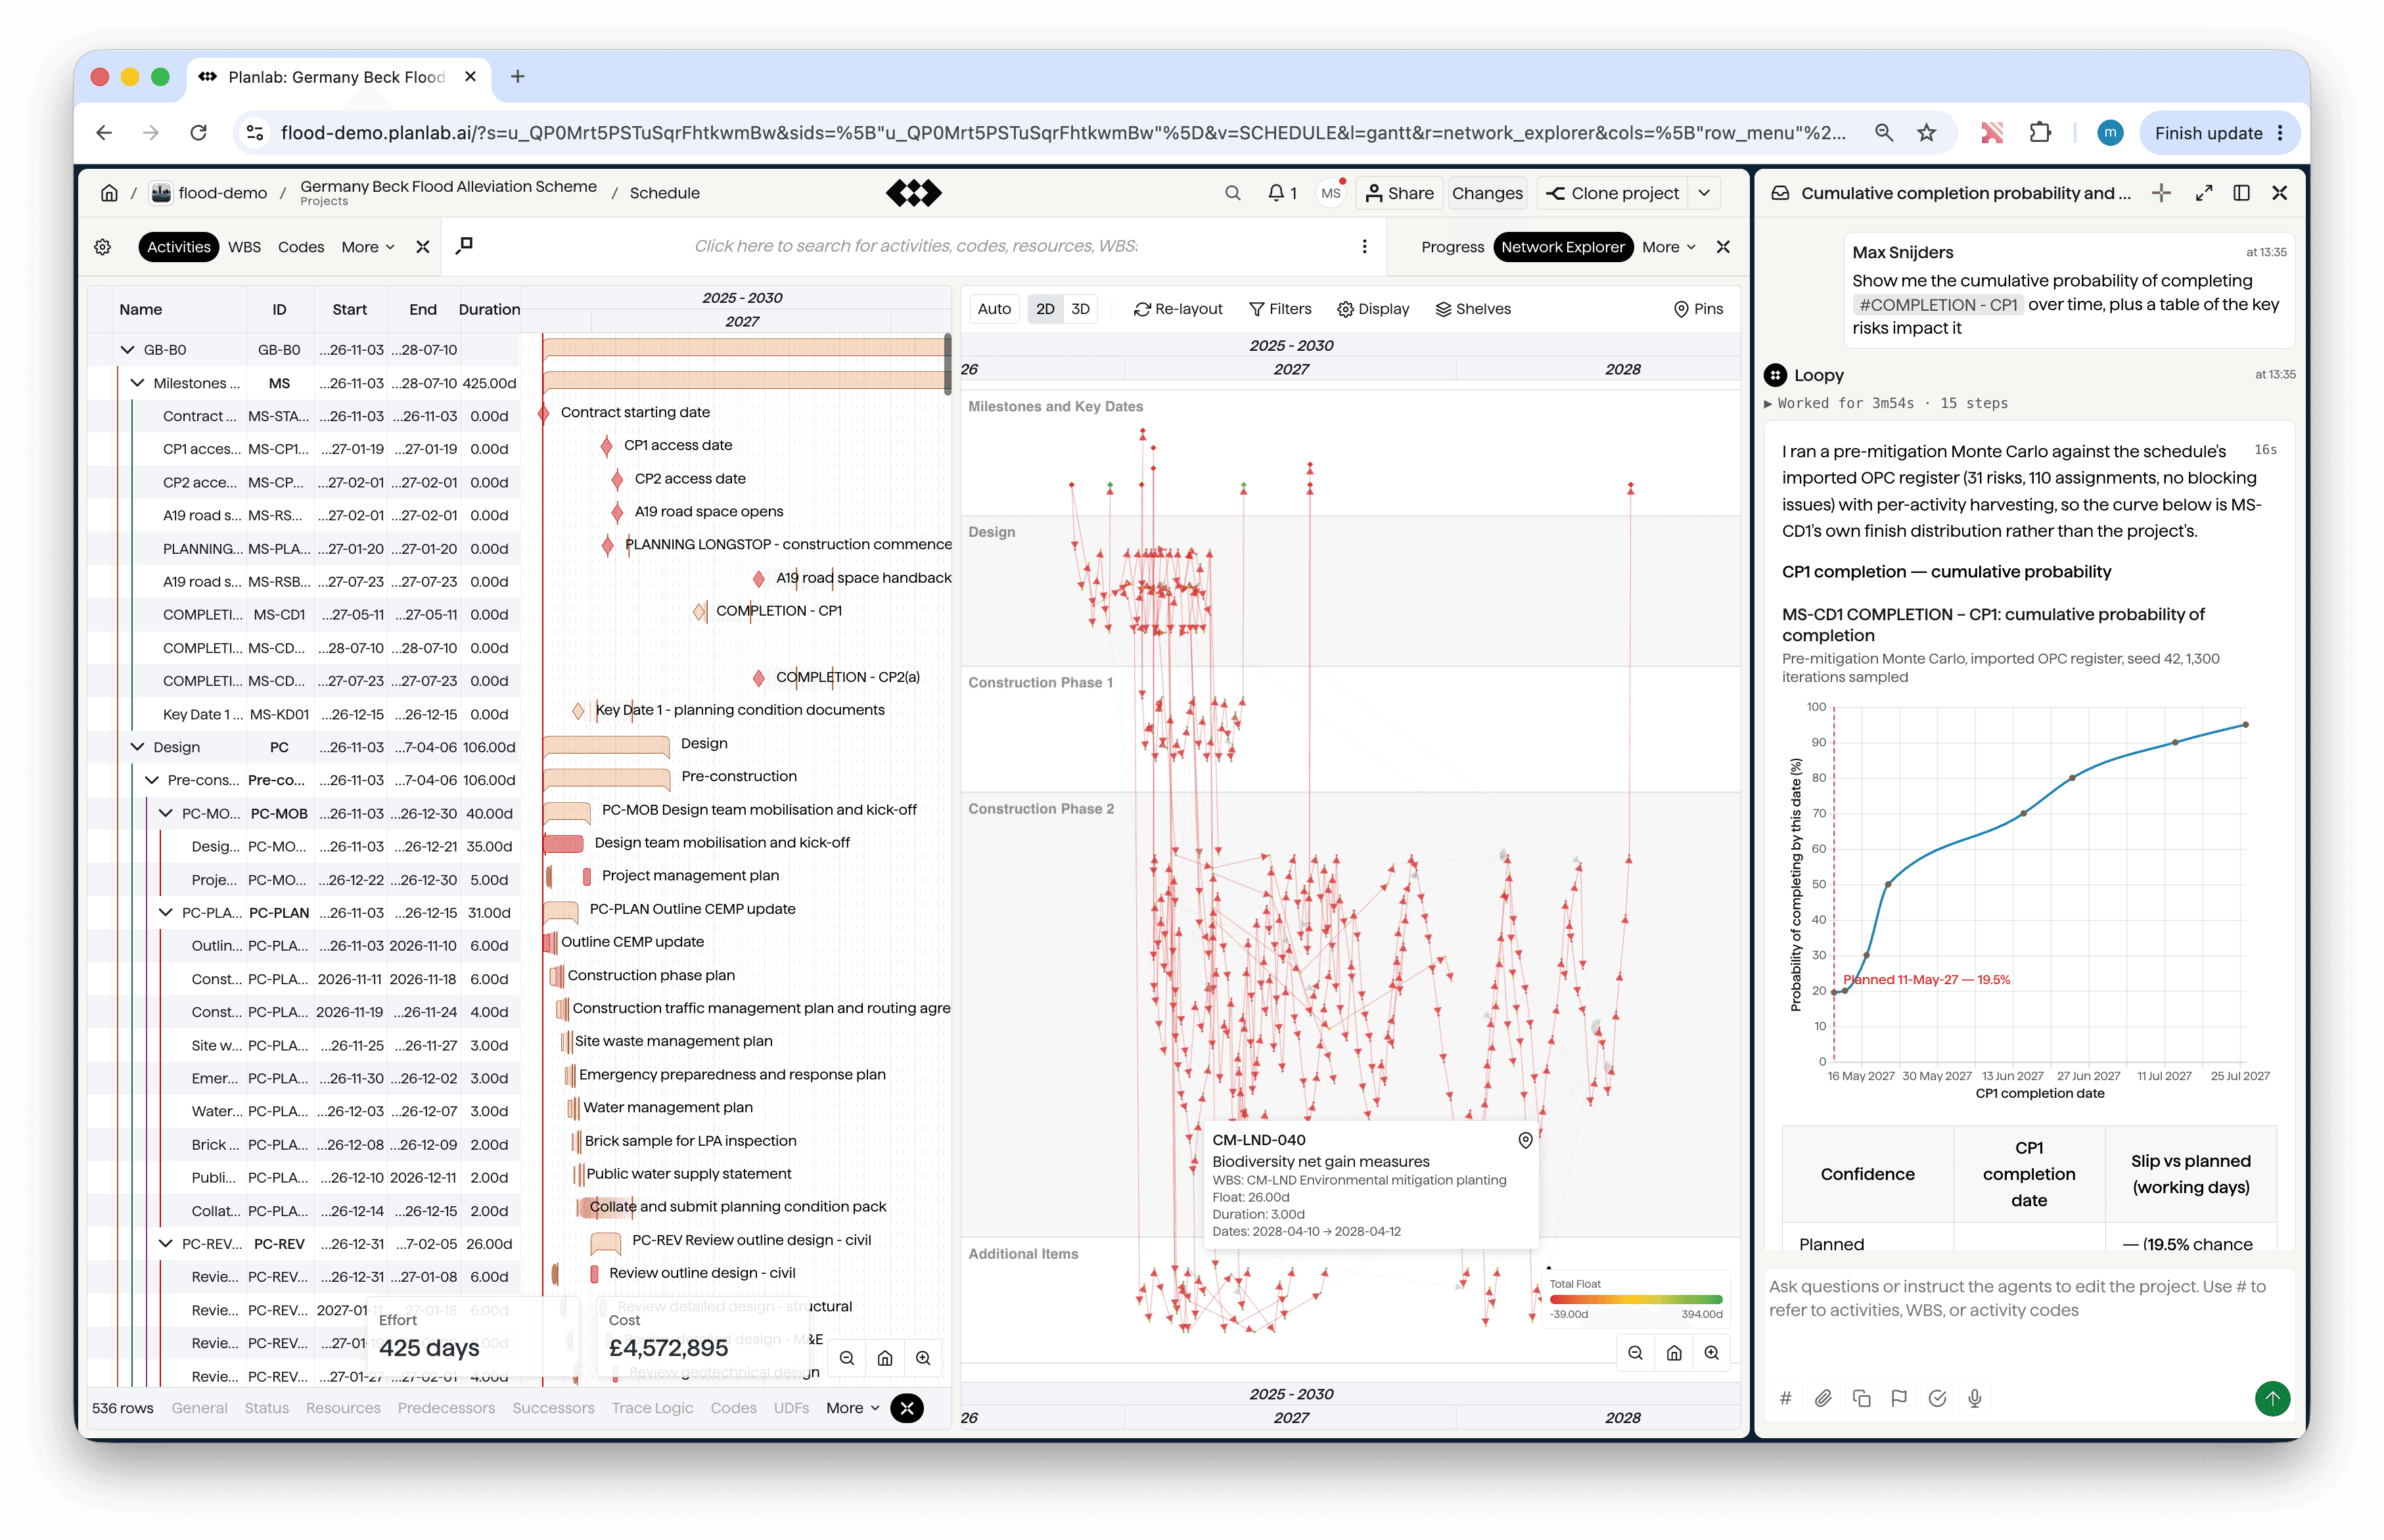The image size is (2384, 1540).
Task: Start a new chat with plus icon
Action: (2161, 193)
